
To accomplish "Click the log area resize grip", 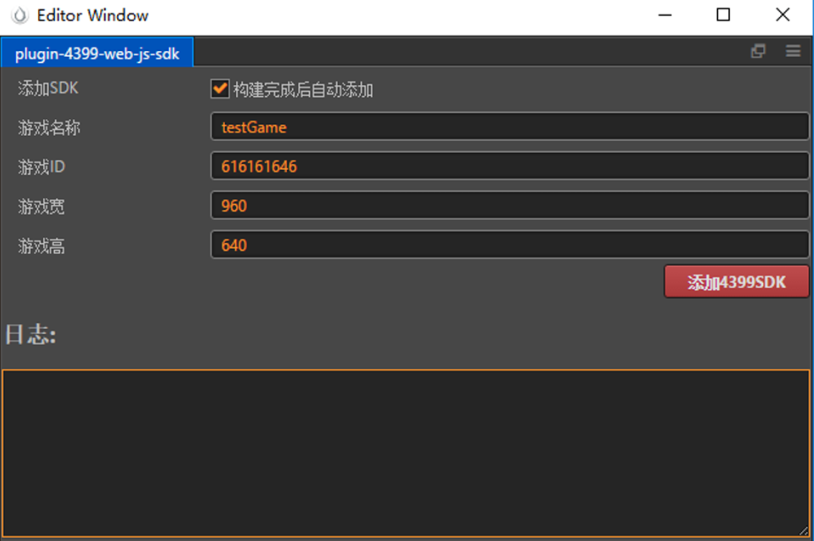I will point(804,531).
